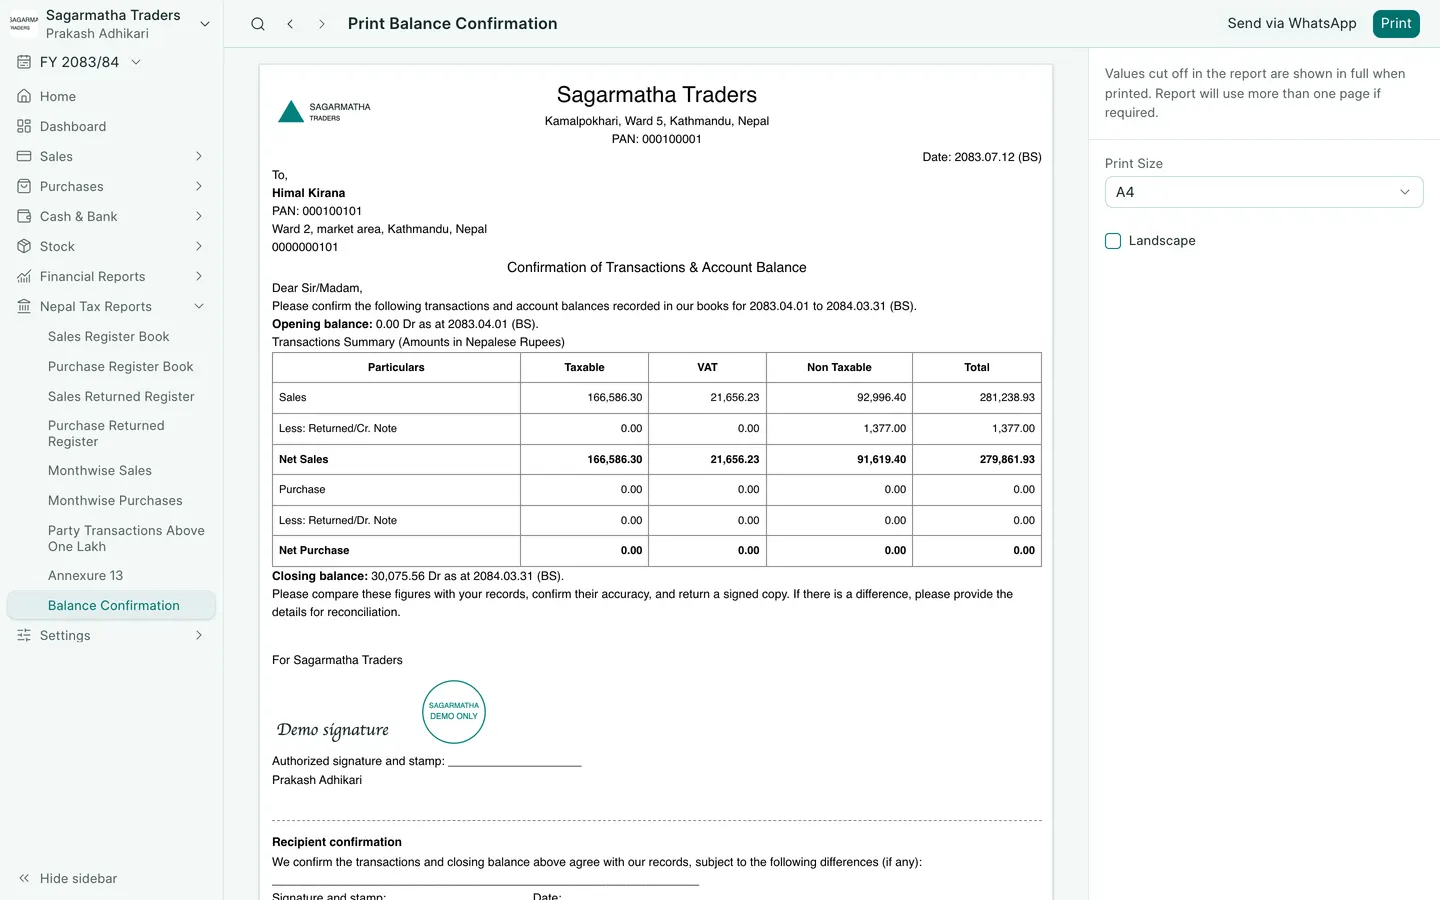The width and height of the screenshot is (1440, 900).
Task: Go back with the left arrow
Action: coord(290,24)
